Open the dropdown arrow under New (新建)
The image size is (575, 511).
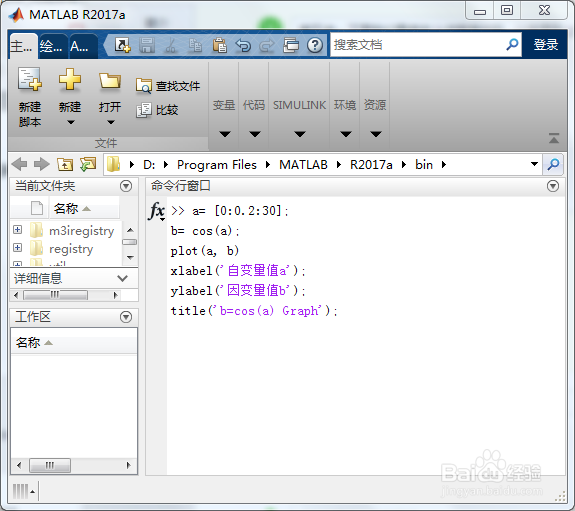(x=70, y=123)
